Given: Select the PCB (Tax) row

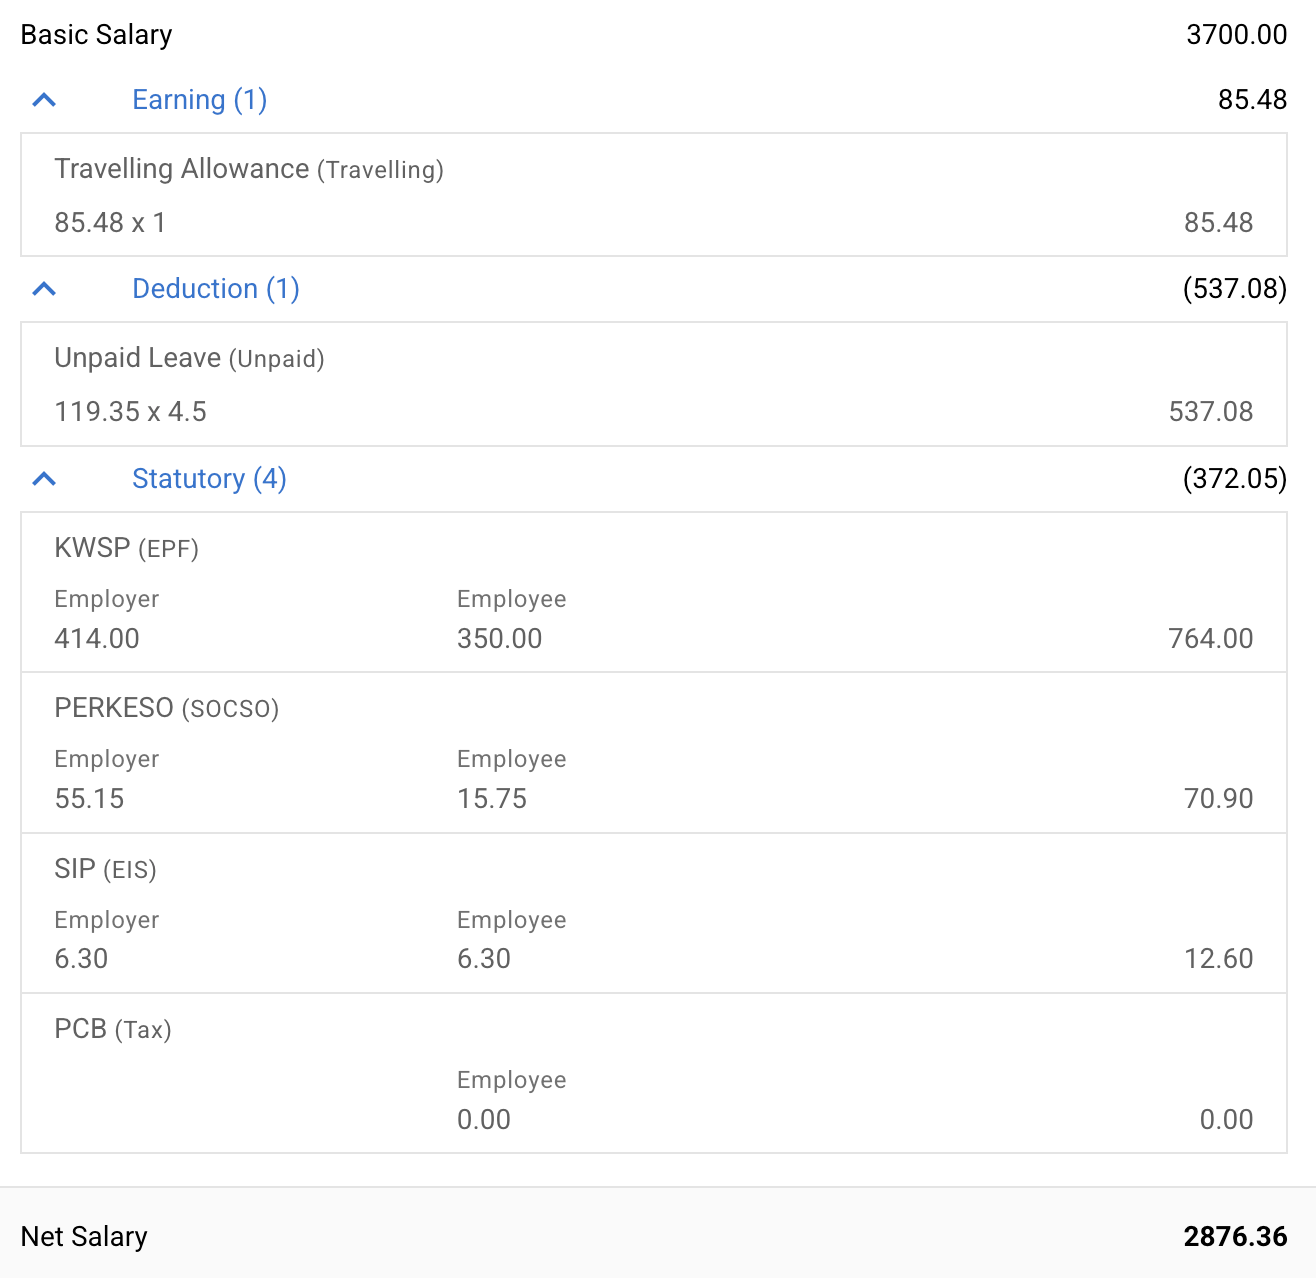Looking at the screenshot, I should tap(653, 1073).
